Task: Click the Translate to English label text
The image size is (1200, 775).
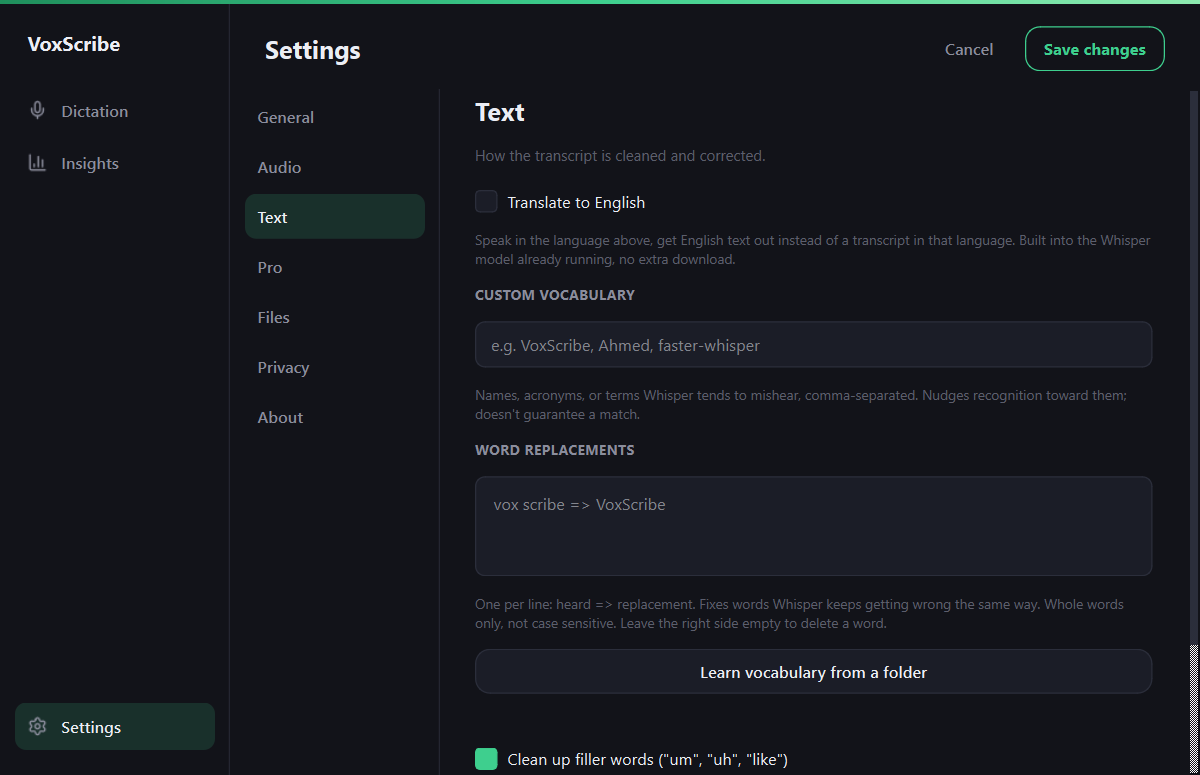Action: point(576,202)
